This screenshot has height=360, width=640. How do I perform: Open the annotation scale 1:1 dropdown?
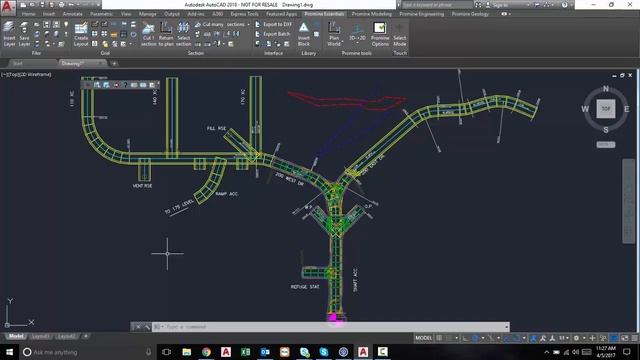[564, 338]
